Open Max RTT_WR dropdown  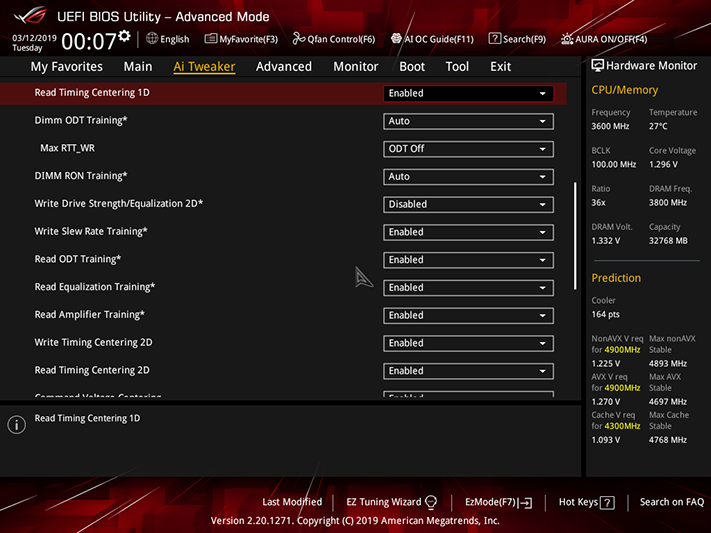[x=468, y=149]
